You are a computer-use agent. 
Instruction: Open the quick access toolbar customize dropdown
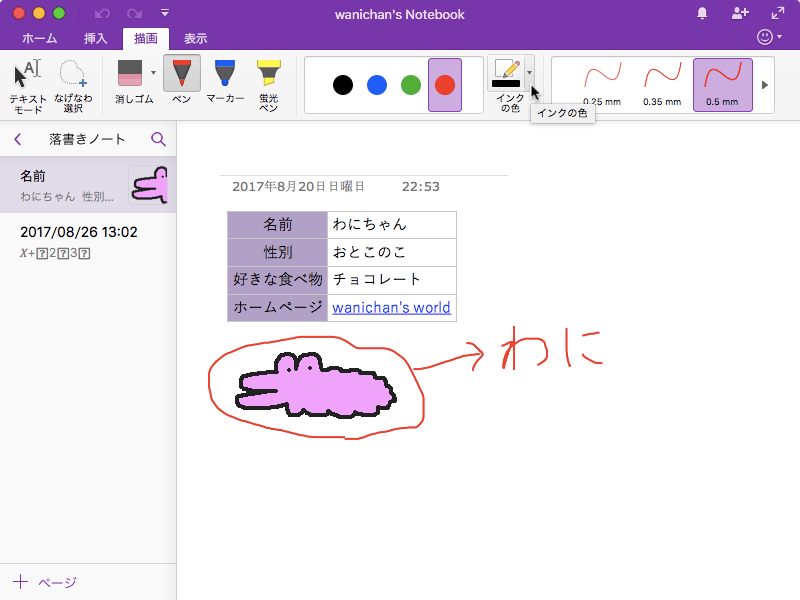click(x=165, y=13)
